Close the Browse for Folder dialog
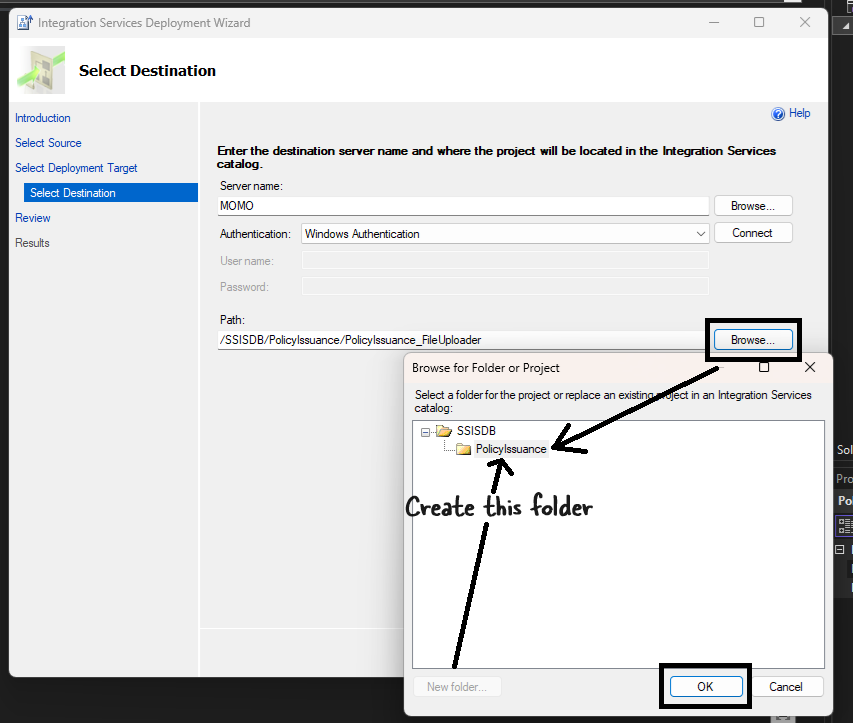Viewport: 853px width, 723px height. (x=810, y=367)
